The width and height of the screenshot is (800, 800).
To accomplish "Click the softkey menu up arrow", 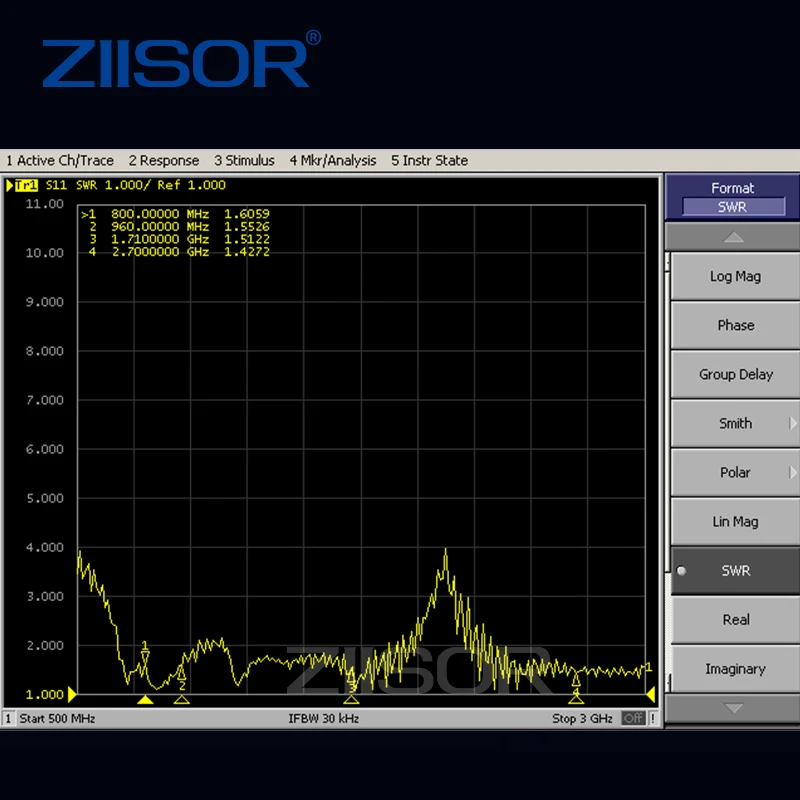I will (x=733, y=237).
